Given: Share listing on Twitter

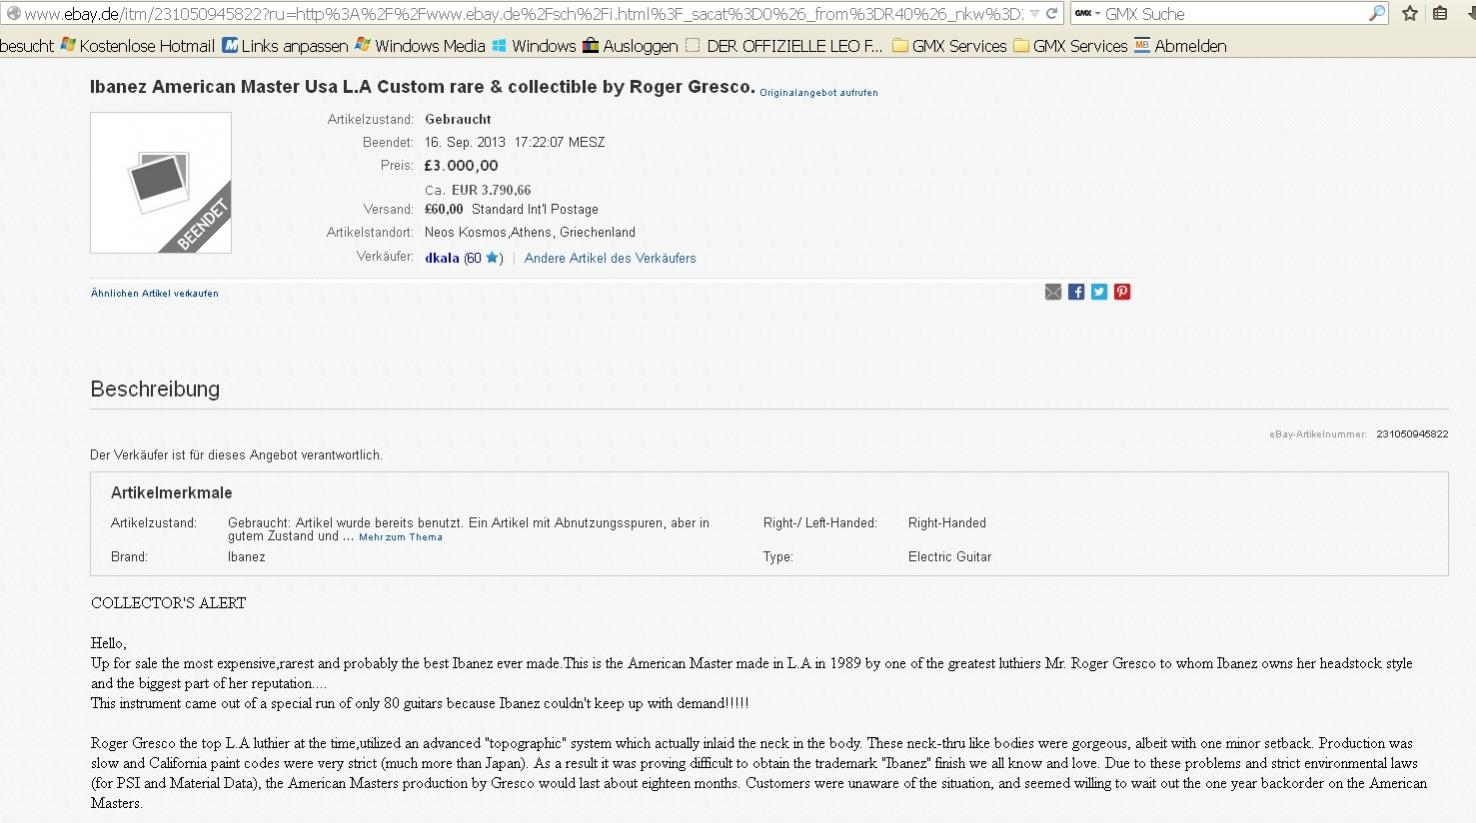Looking at the screenshot, I should (x=1099, y=292).
